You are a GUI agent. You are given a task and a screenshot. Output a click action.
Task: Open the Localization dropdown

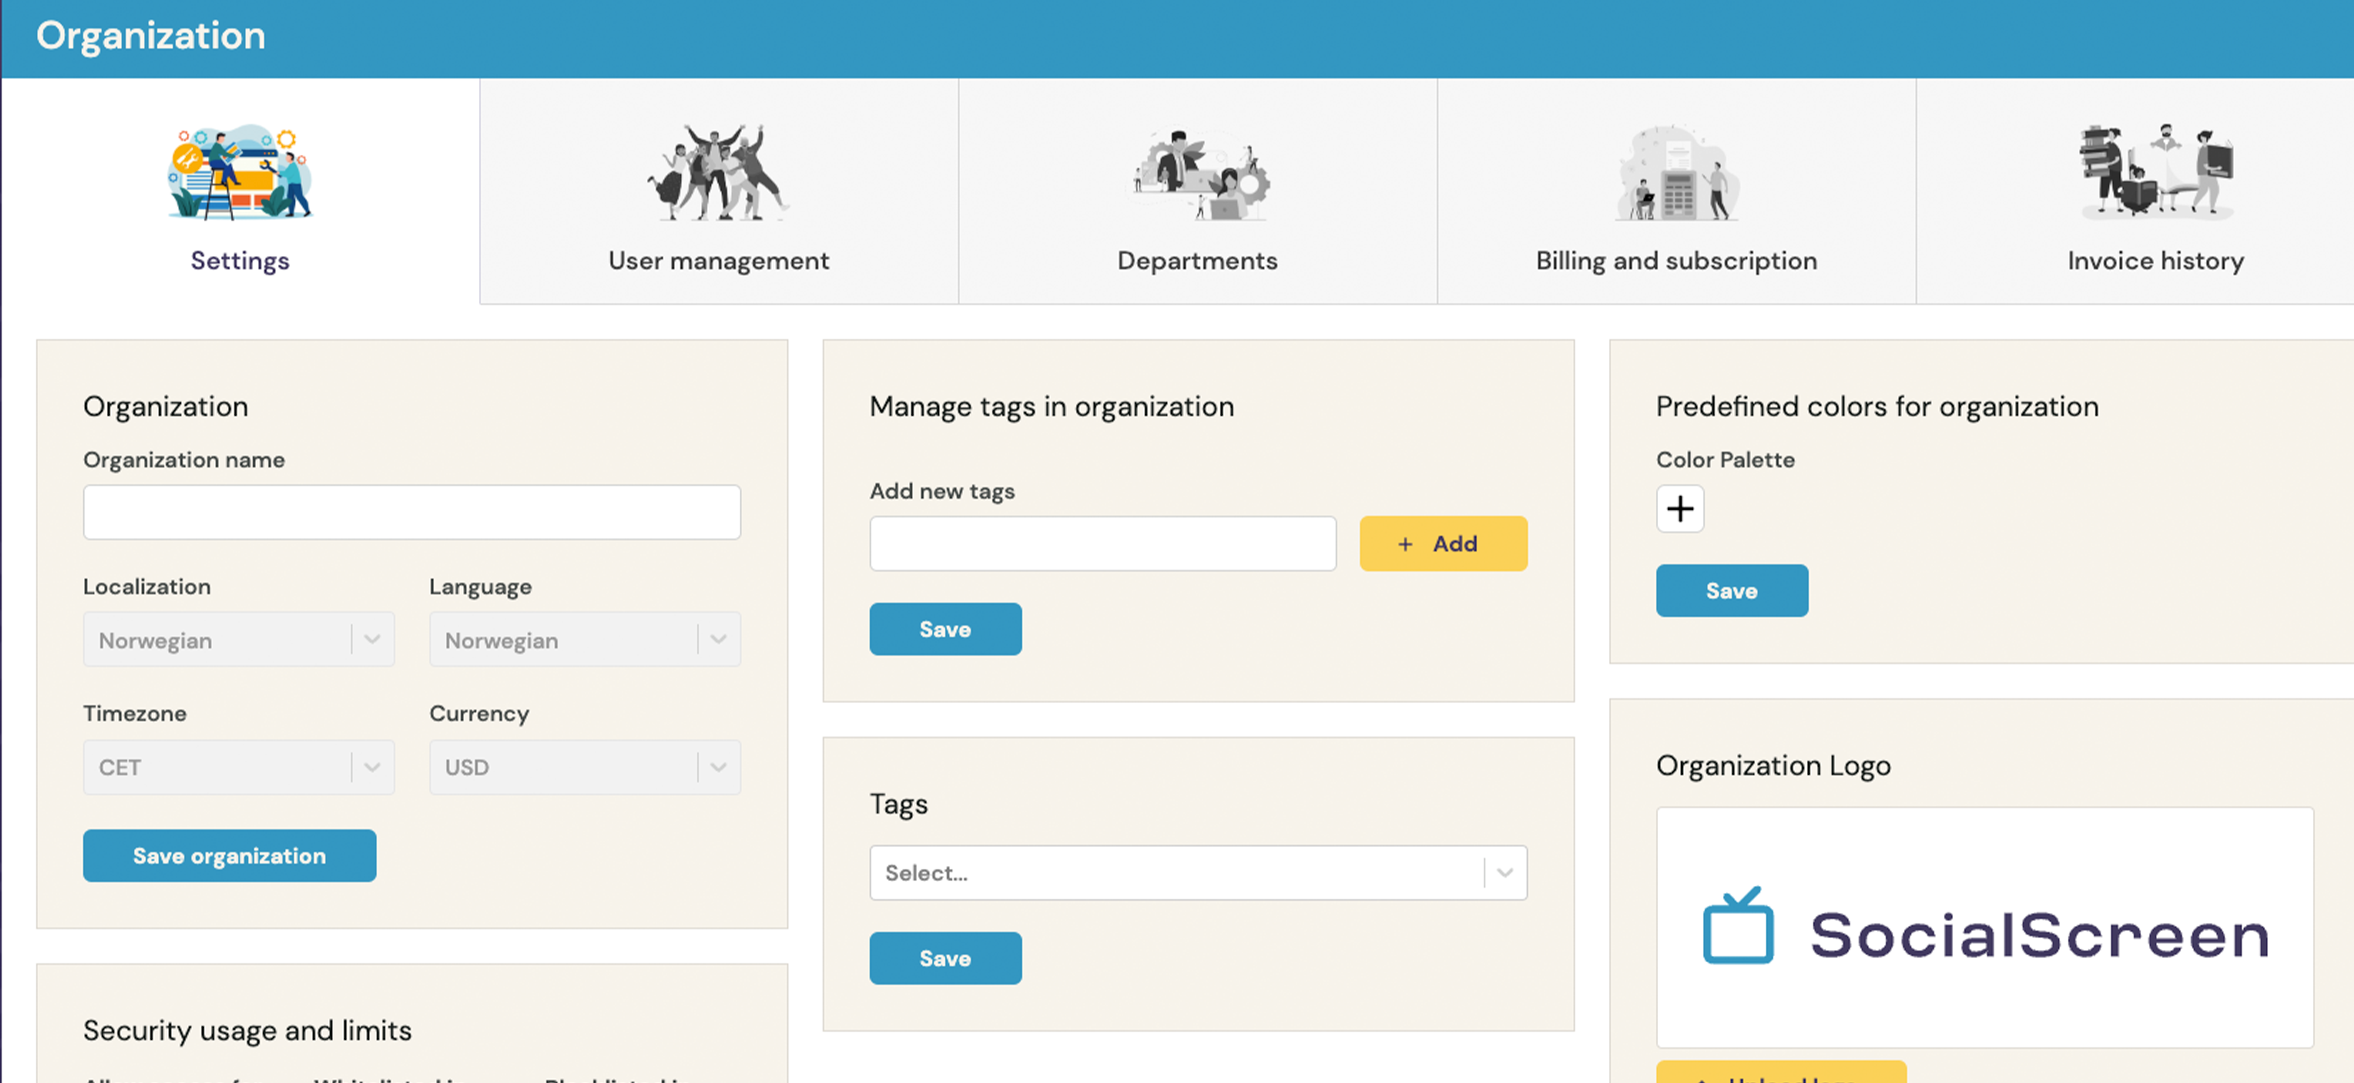click(x=238, y=640)
